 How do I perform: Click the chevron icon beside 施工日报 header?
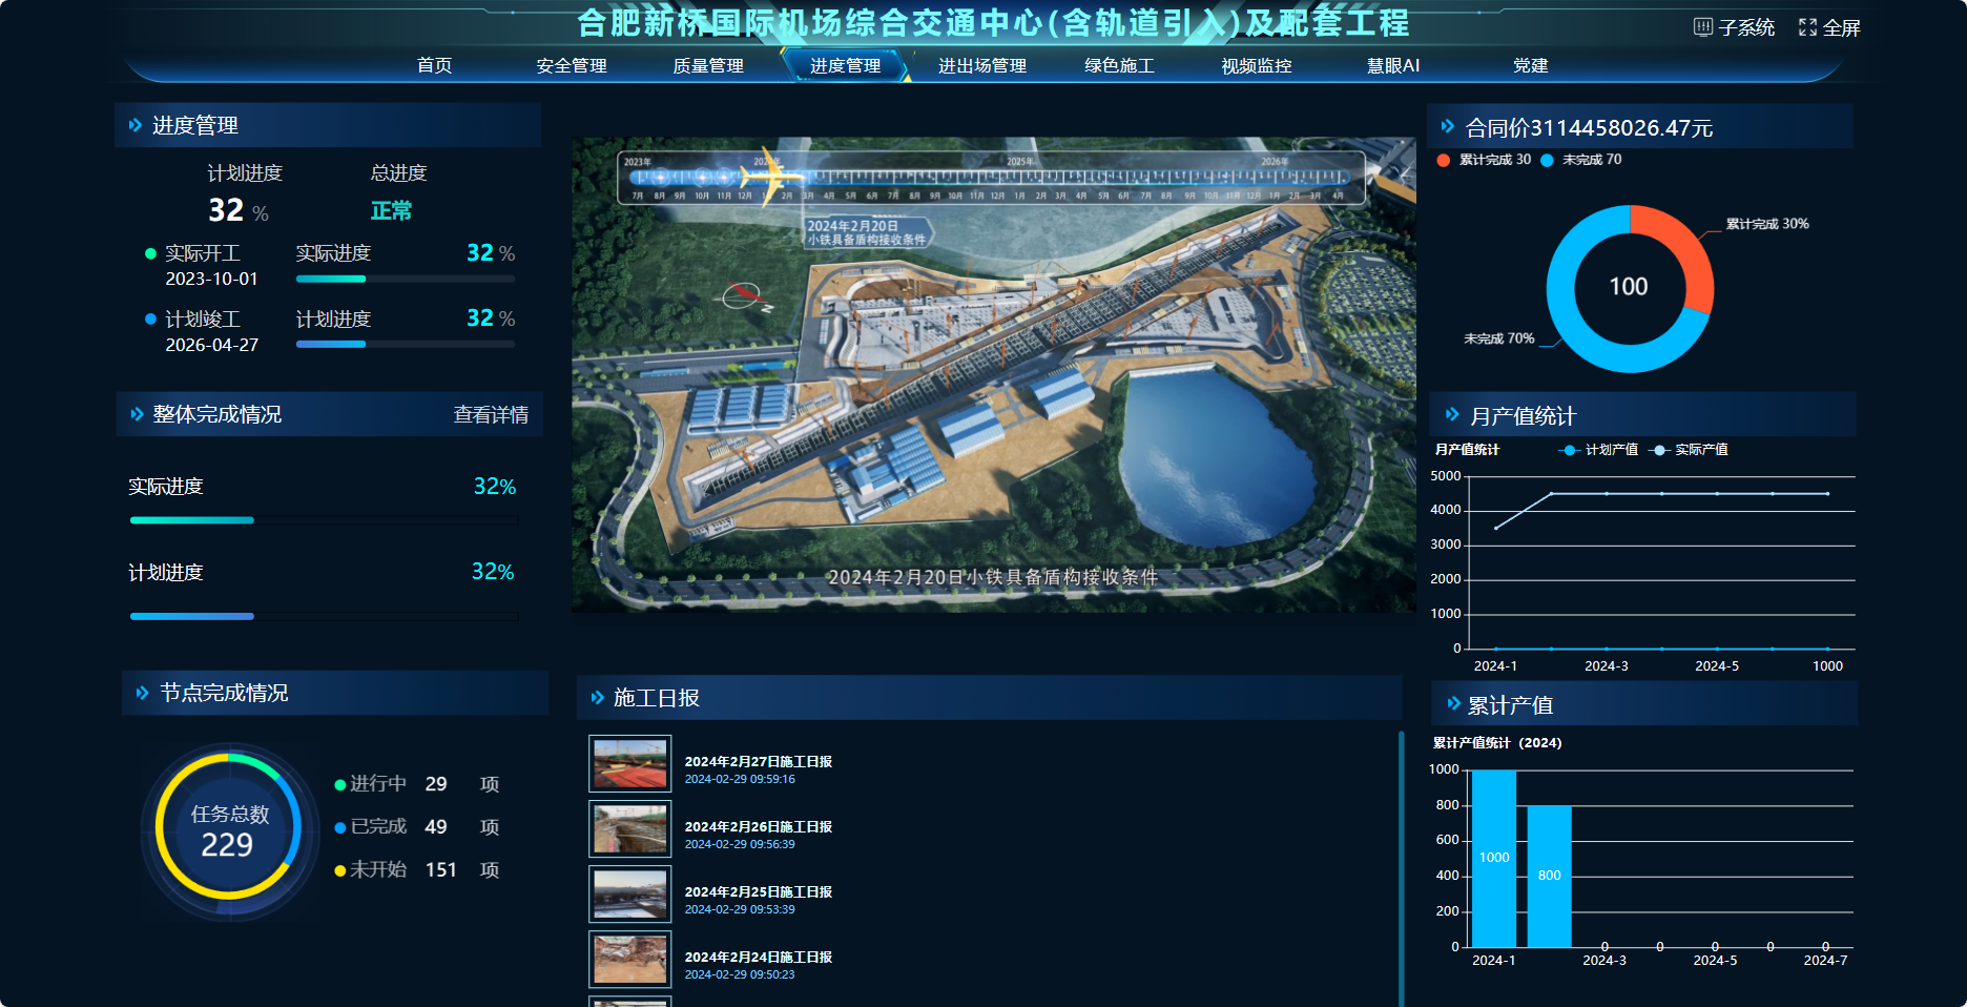tap(597, 697)
